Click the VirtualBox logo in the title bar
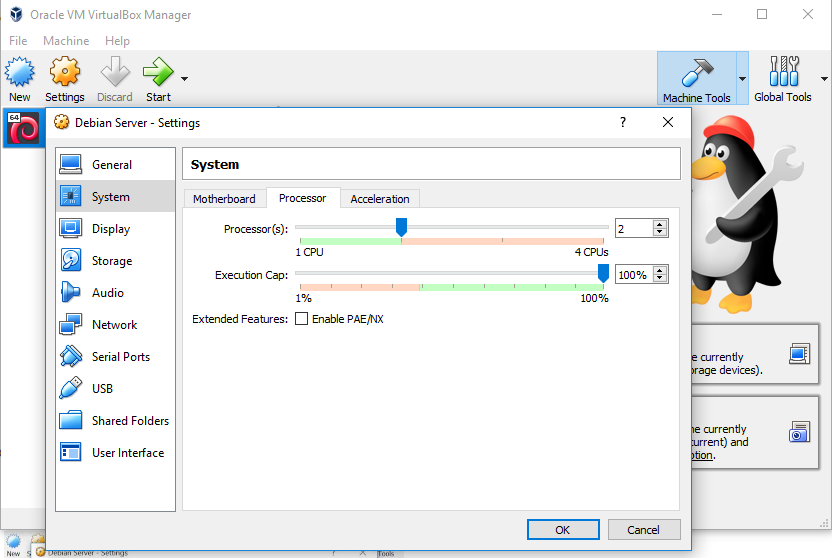 16,14
